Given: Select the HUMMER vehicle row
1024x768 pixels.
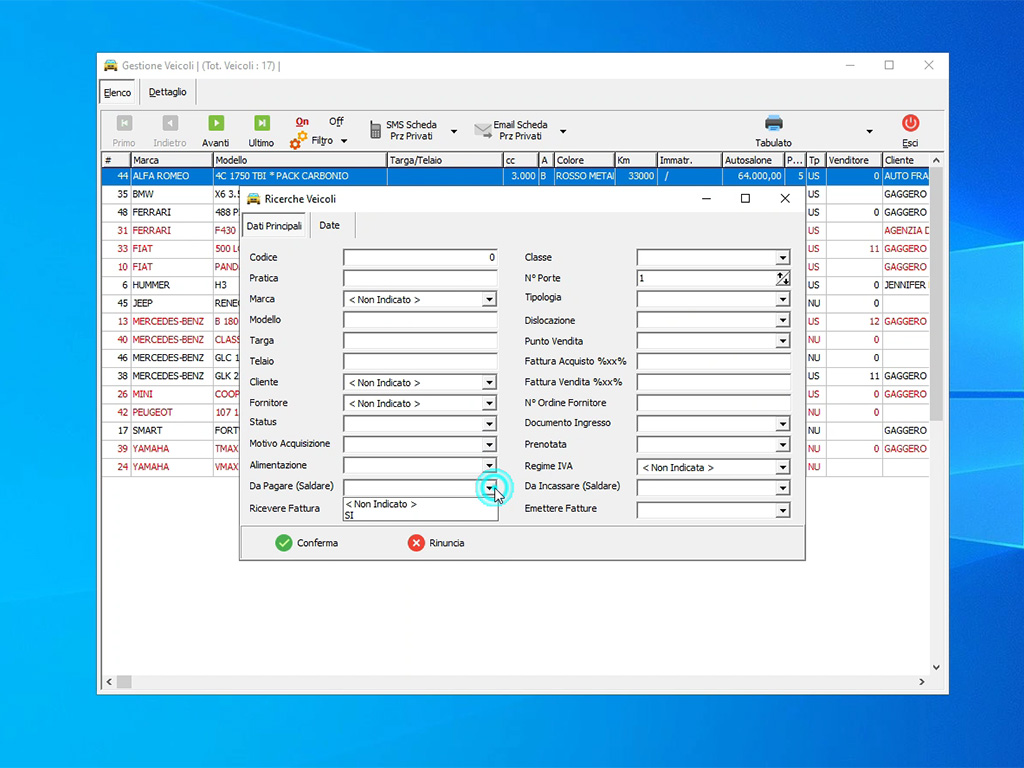Looking at the screenshot, I should click(x=171, y=285).
